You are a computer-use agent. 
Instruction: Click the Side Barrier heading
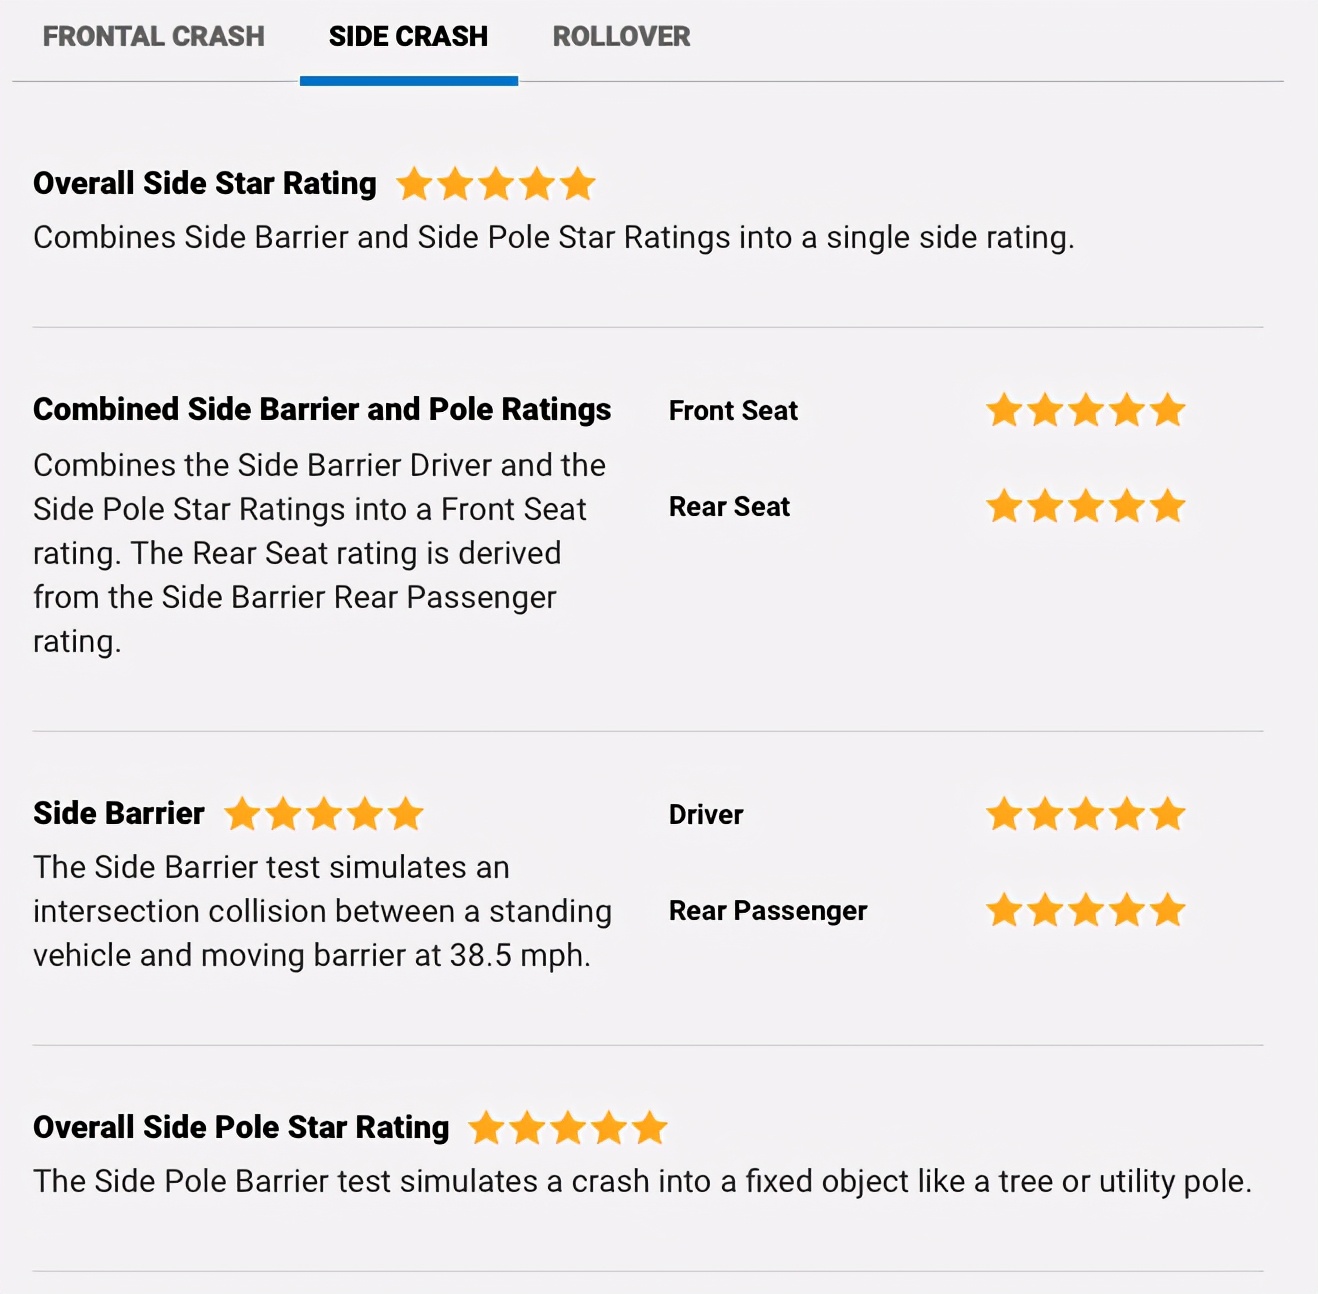tap(119, 813)
